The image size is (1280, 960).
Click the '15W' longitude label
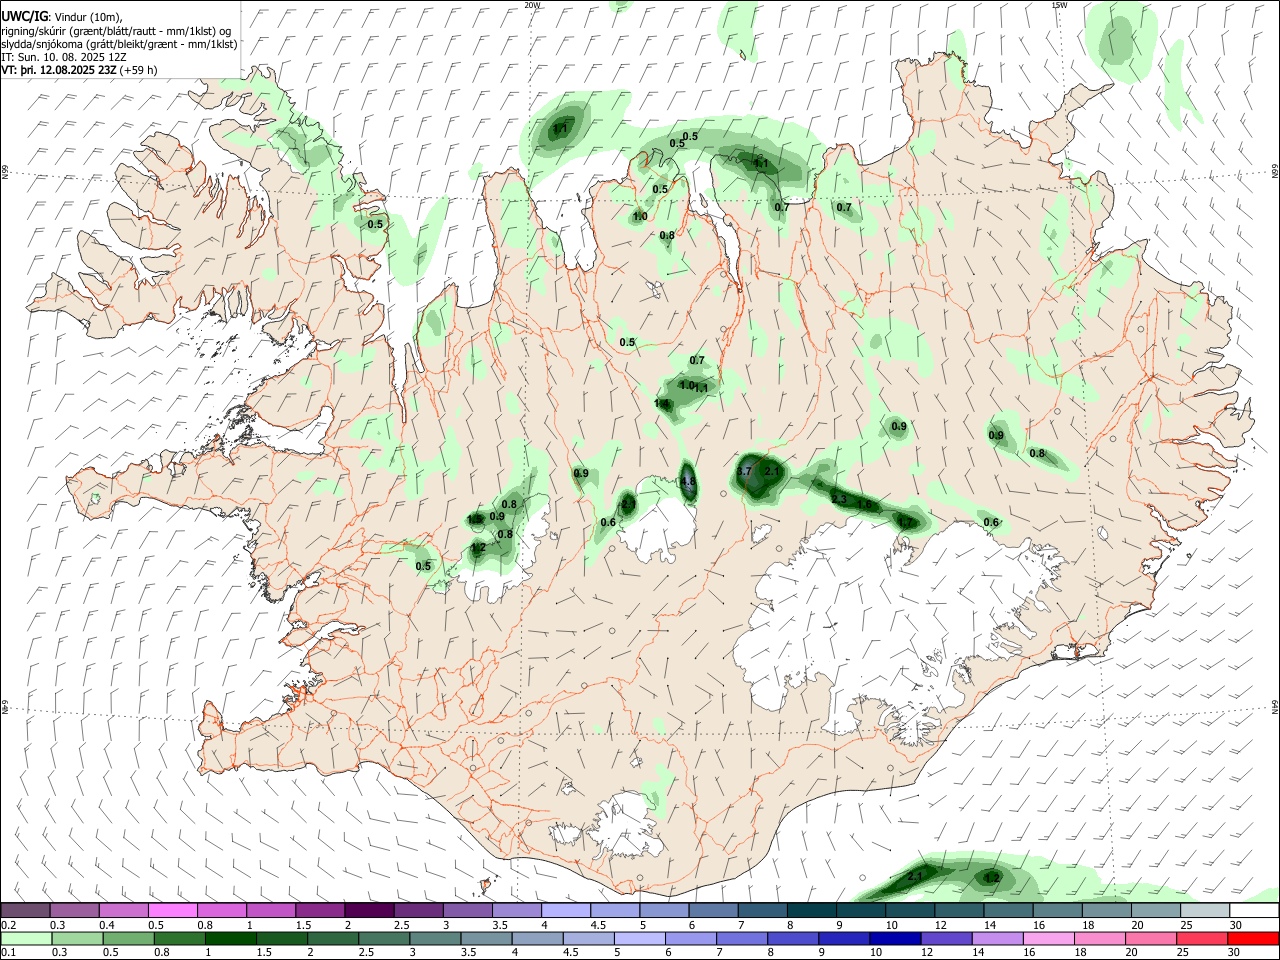click(x=1059, y=5)
